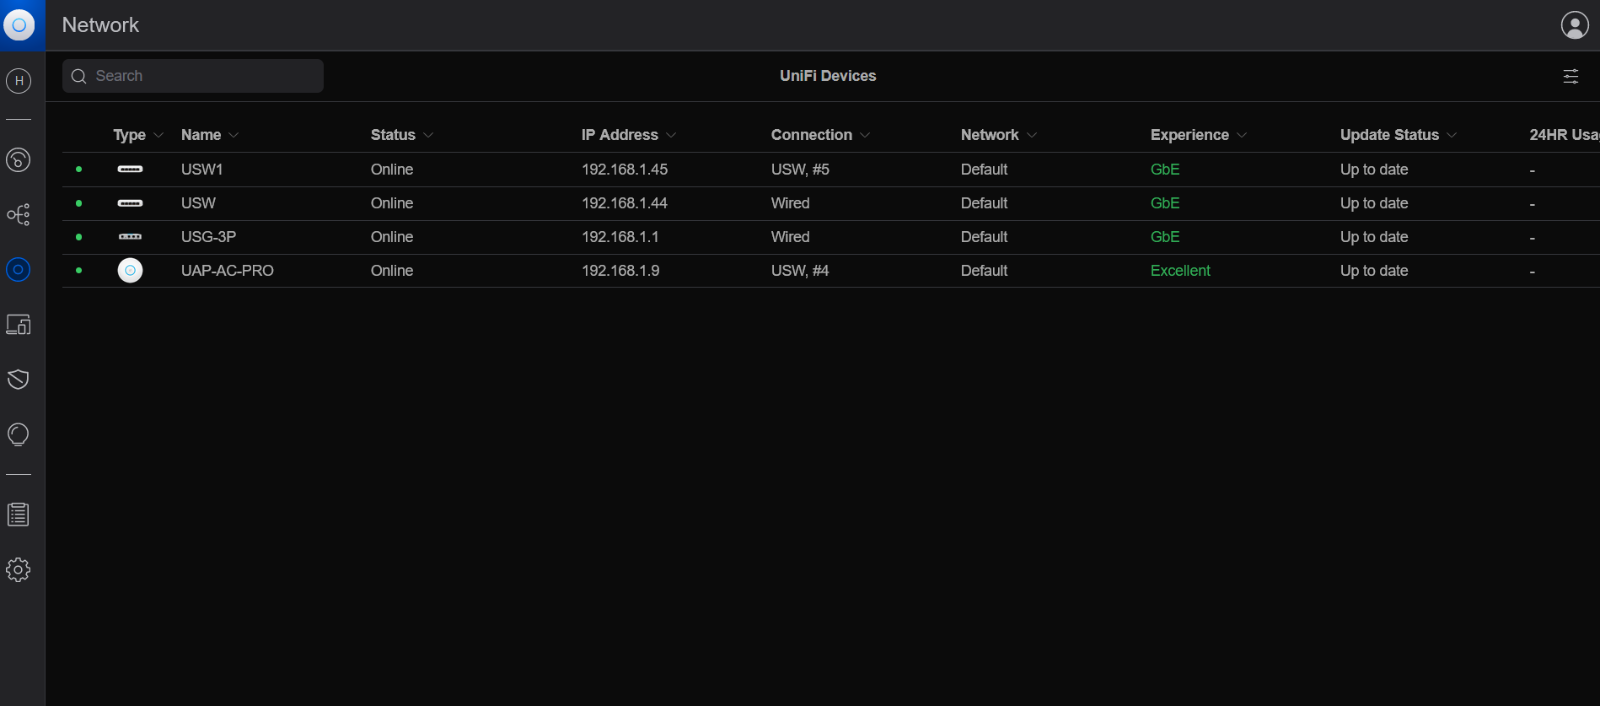Open the user account profile icon
This screenshot has width=1600, height=706.
tap(1575, 25)
